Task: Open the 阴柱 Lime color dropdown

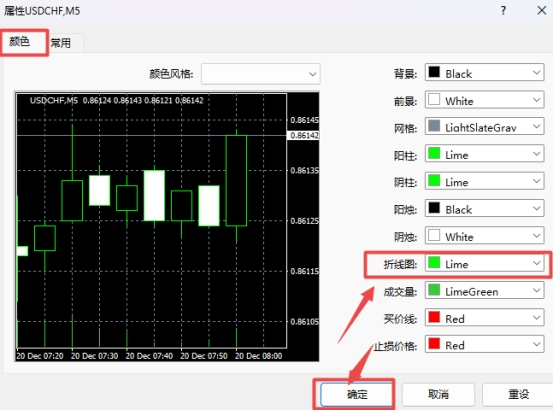Action: [484, 181]
